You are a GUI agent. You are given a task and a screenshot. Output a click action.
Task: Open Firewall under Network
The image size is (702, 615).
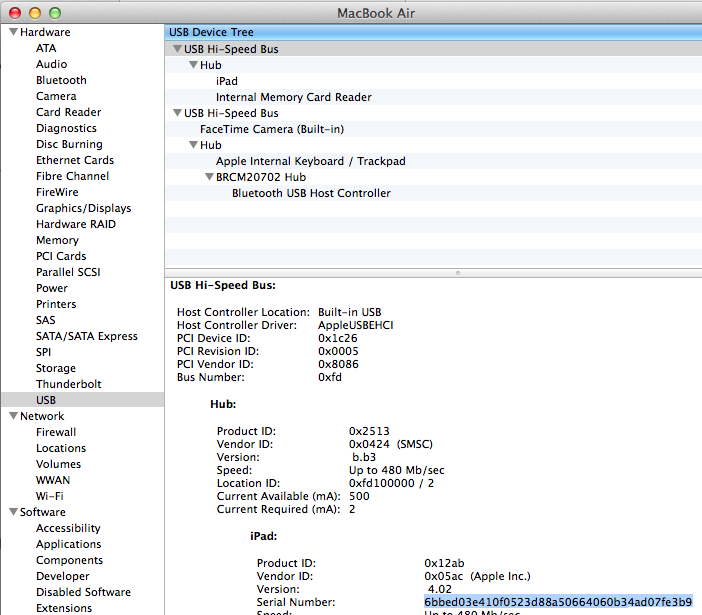point(56,432)
